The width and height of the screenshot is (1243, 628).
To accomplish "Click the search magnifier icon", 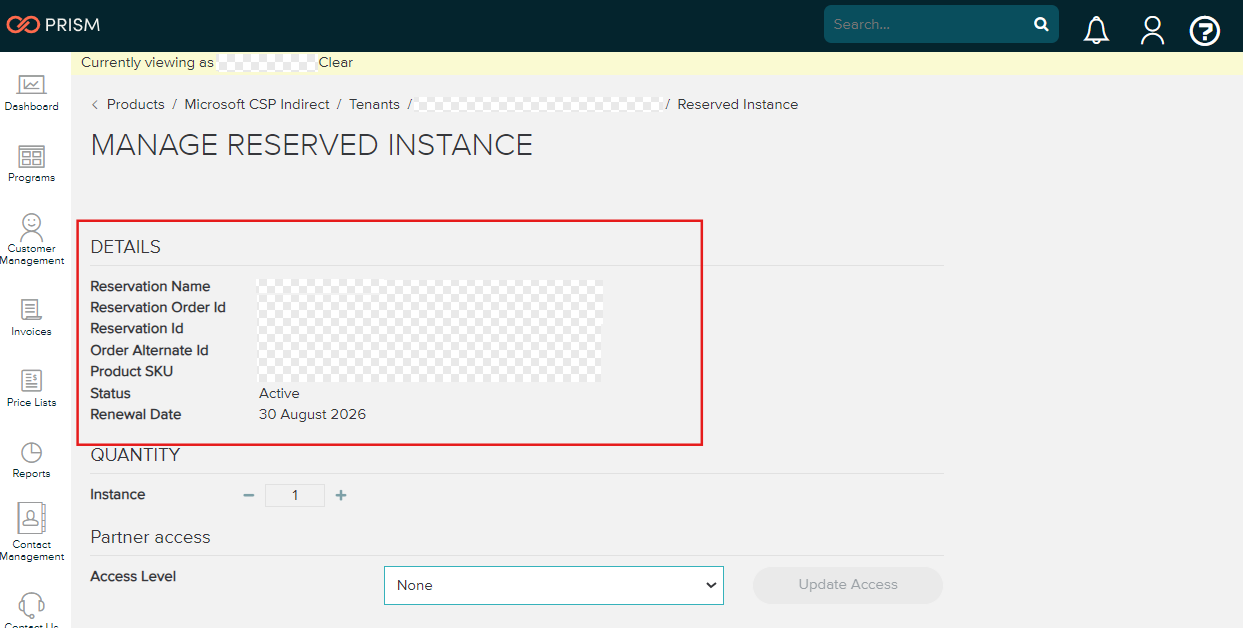I will [1041, 24].
